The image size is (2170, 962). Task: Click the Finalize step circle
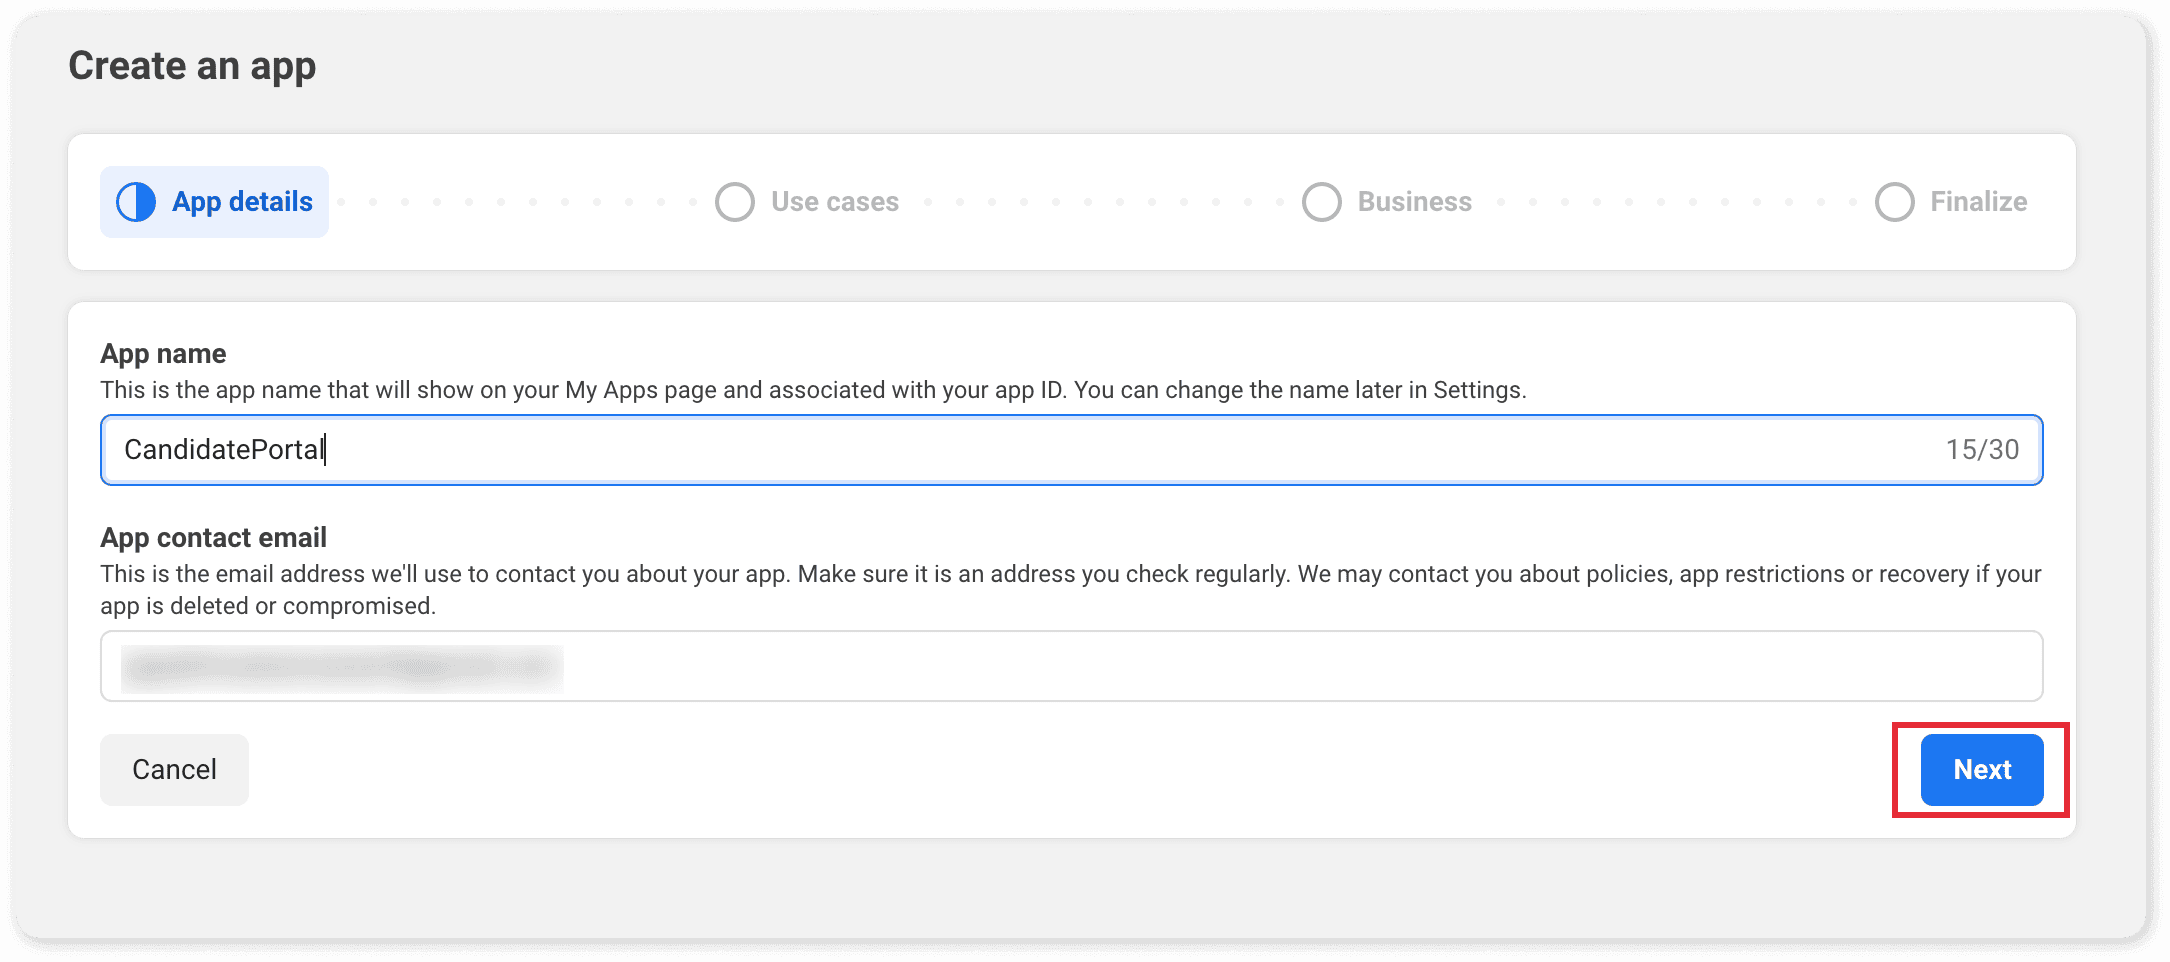(1894, 202)
